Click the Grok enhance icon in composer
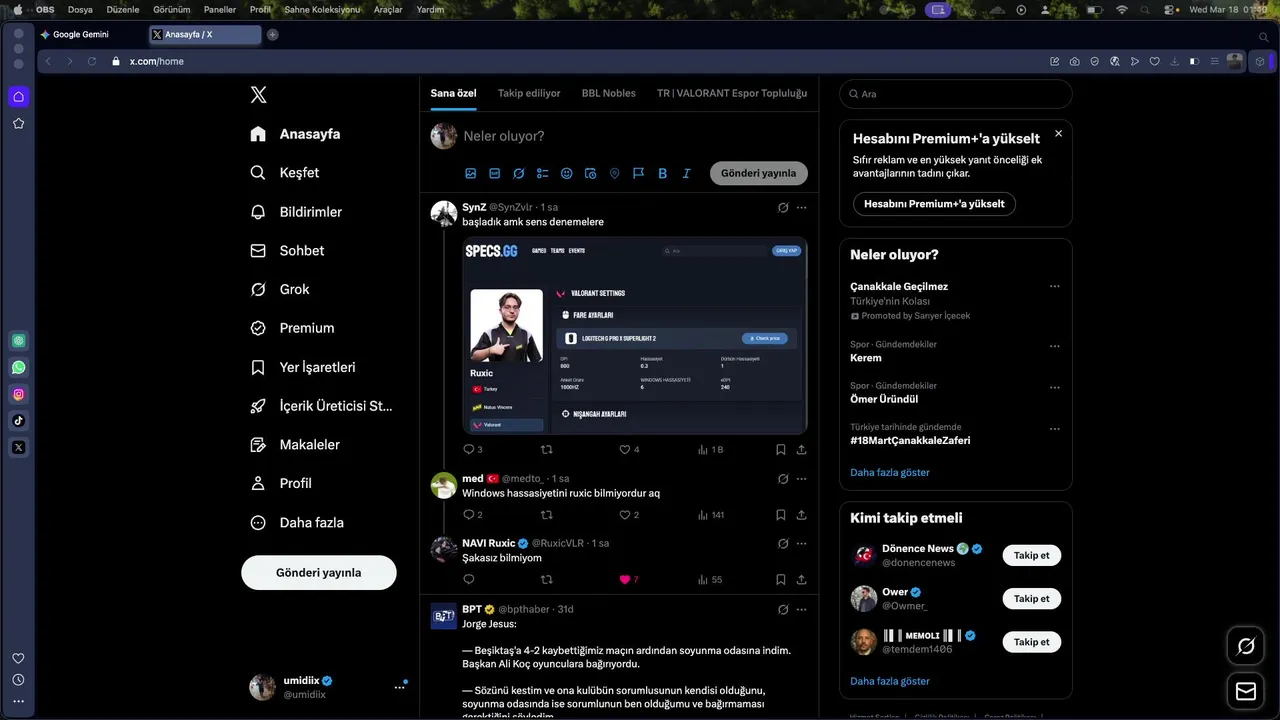1280x720 pixels. point(519,173)
